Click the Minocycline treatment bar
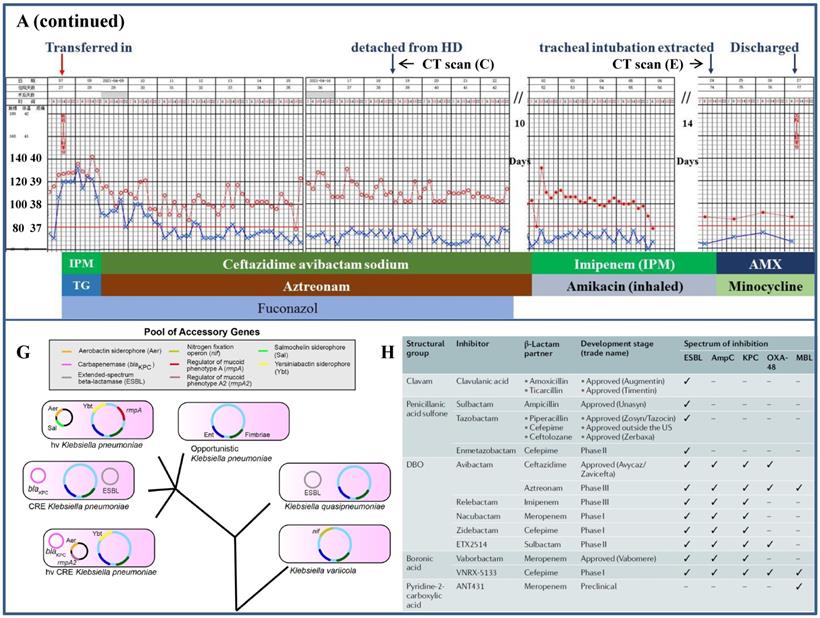 pyautogui.click(x=765, y=285)
